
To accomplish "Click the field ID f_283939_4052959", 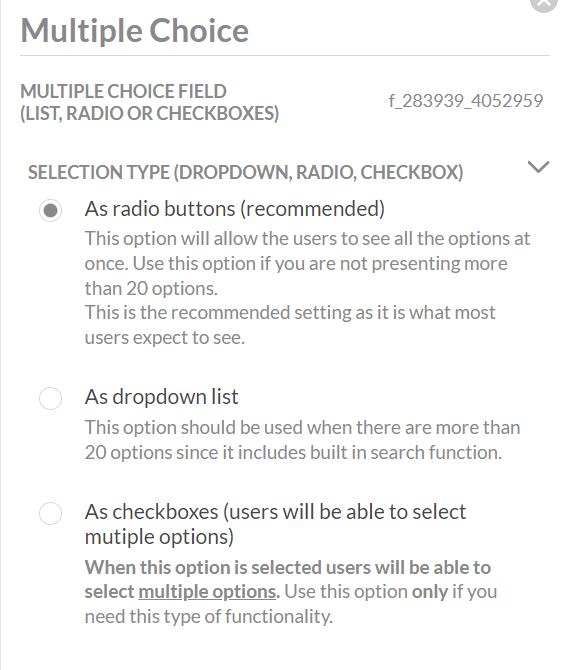I will [x=466, y=101].
